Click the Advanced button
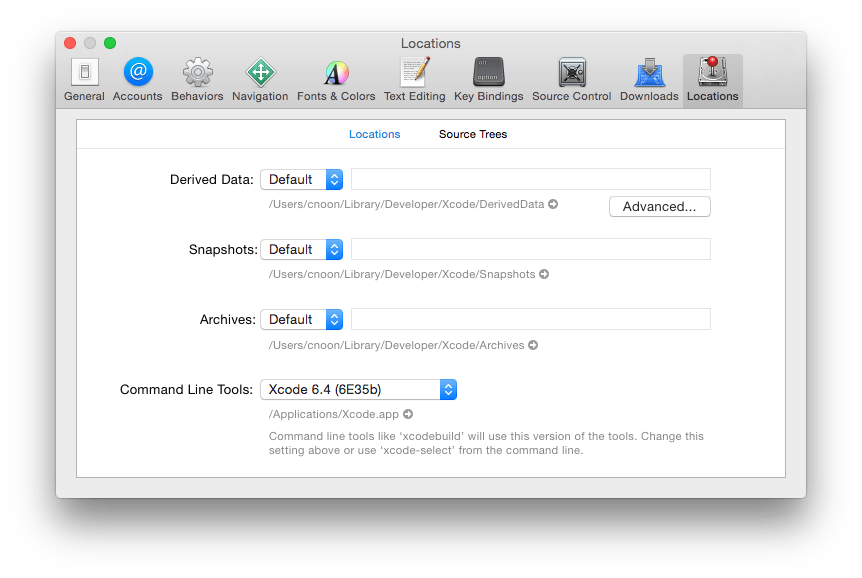This screenshot has width=862, height=578. click(x=659, y=206)
